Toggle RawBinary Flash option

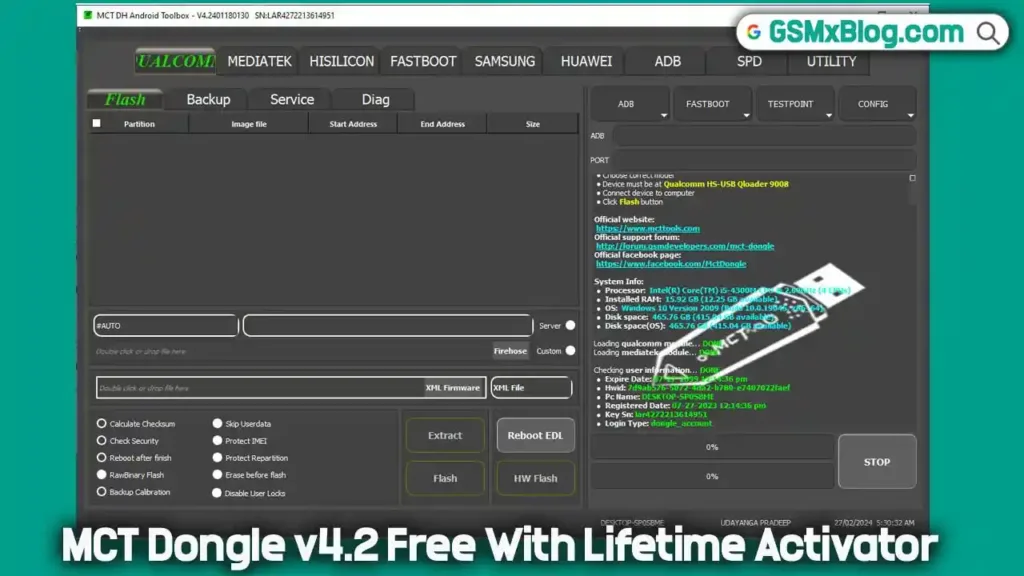coord(101,474)
